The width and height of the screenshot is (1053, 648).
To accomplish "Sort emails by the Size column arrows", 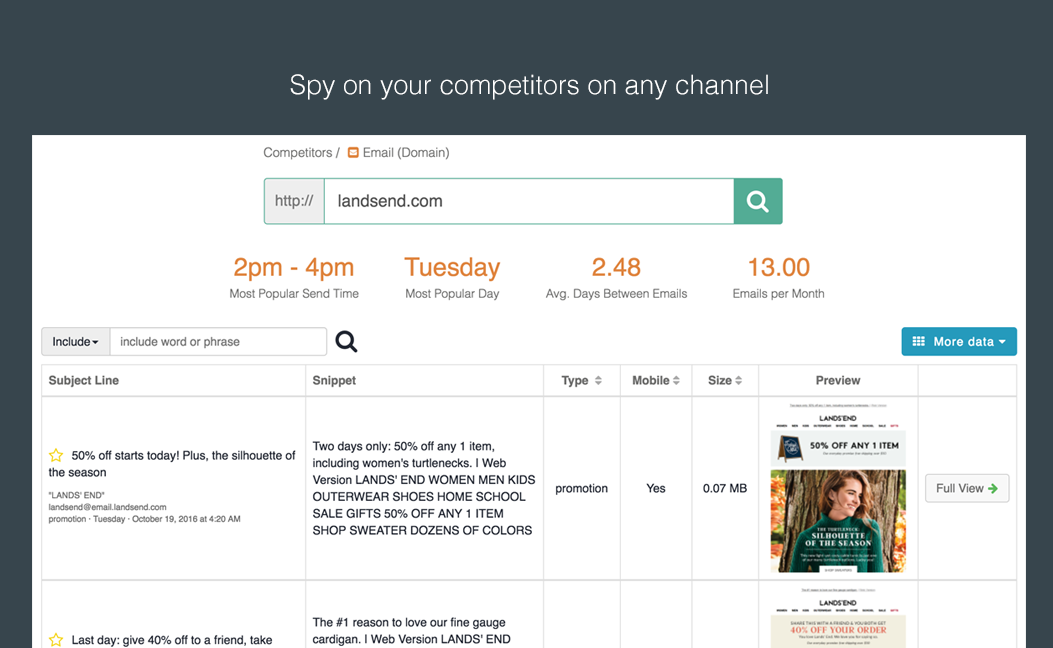I will pyautogui.click(x=741, y=380).
